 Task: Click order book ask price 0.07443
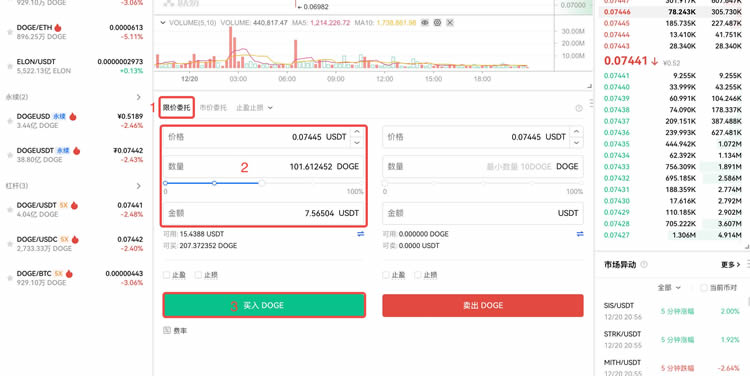point(617,46)
